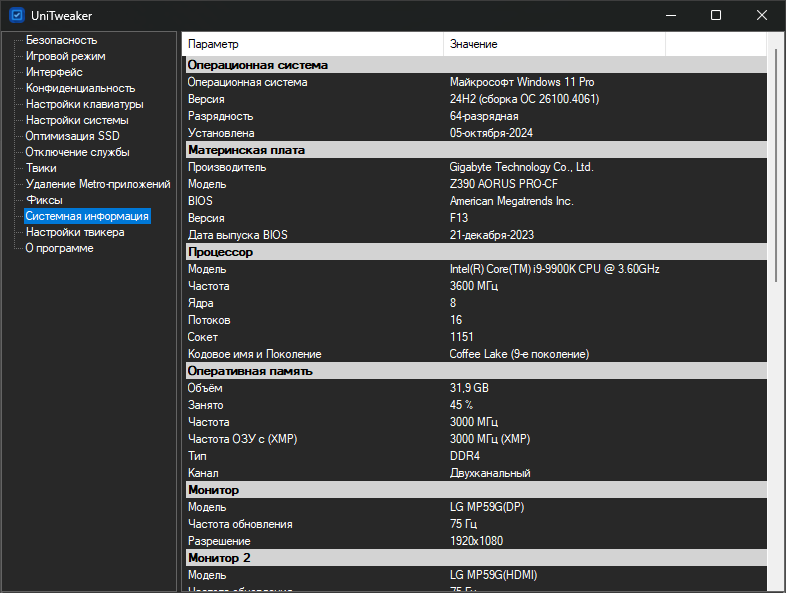Click the highlighted Системная информация item

[x=87, y=216]
